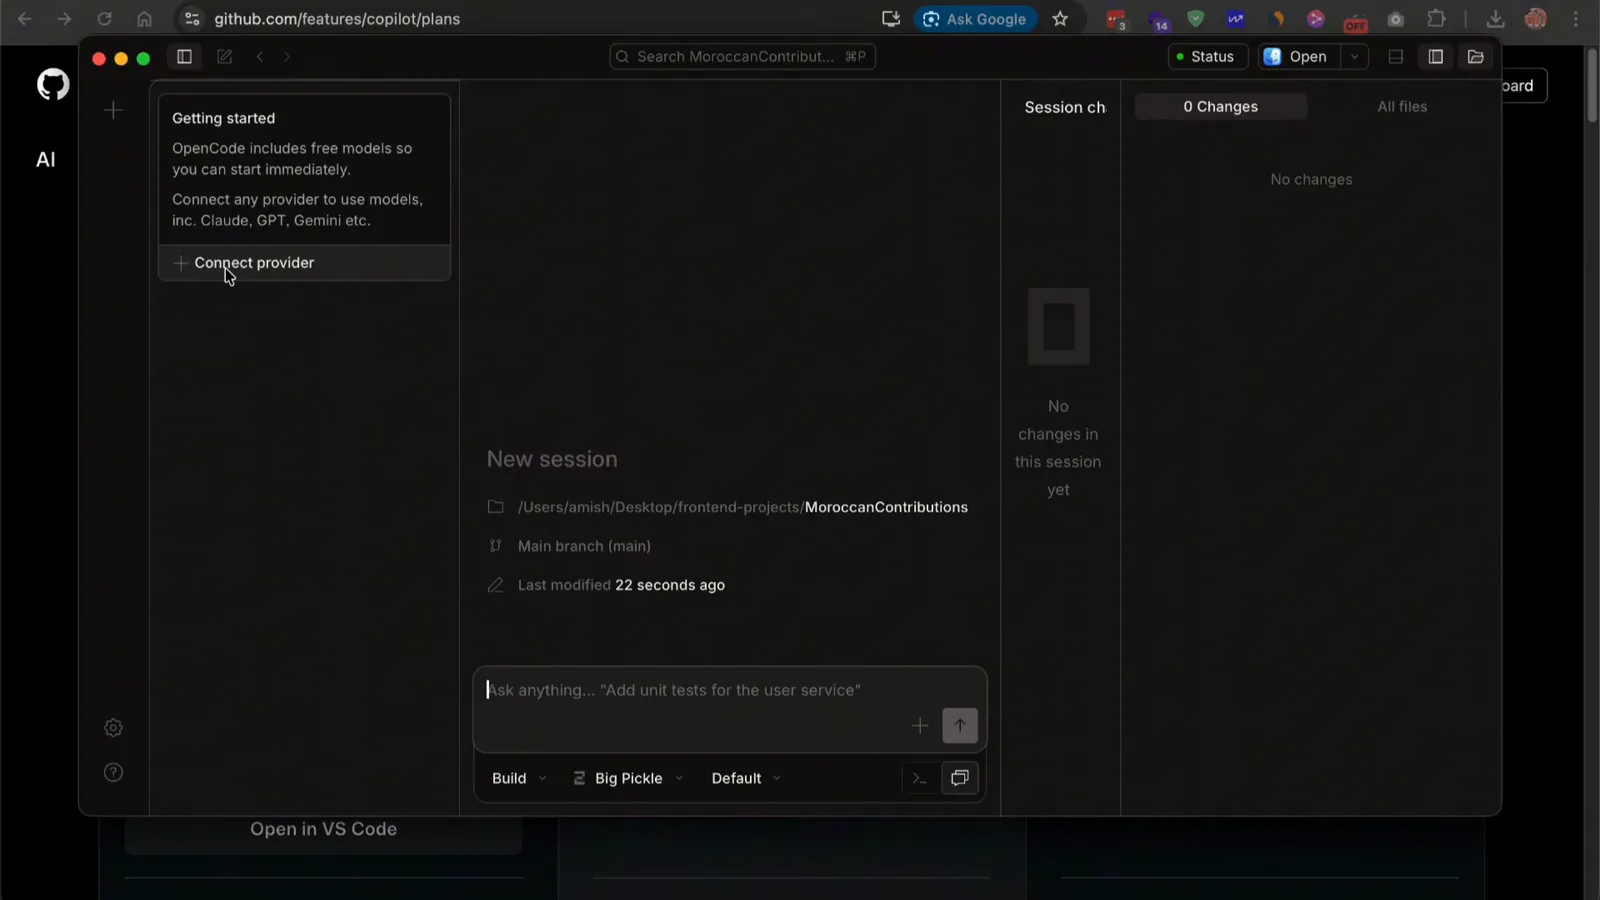Toggle the left sidebar panel icon
Image resolution: width=1600 pixels, height=900 pixels.
point(184,57)
